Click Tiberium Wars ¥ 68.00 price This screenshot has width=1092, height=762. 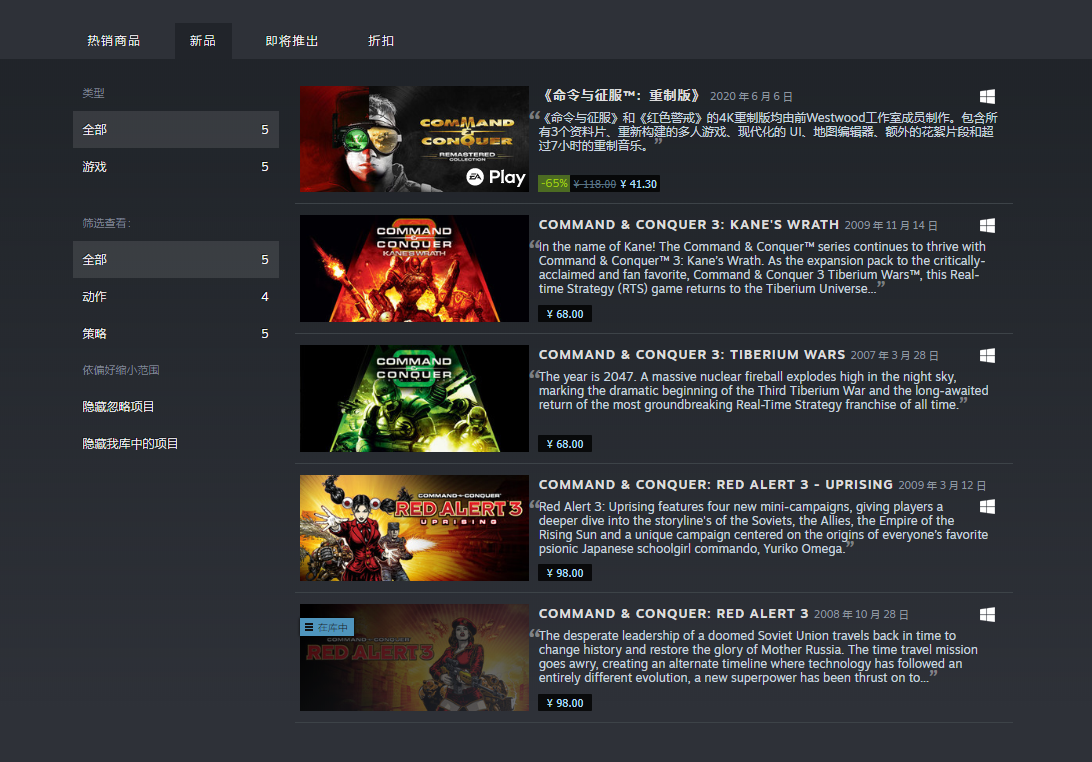[565, 444]
